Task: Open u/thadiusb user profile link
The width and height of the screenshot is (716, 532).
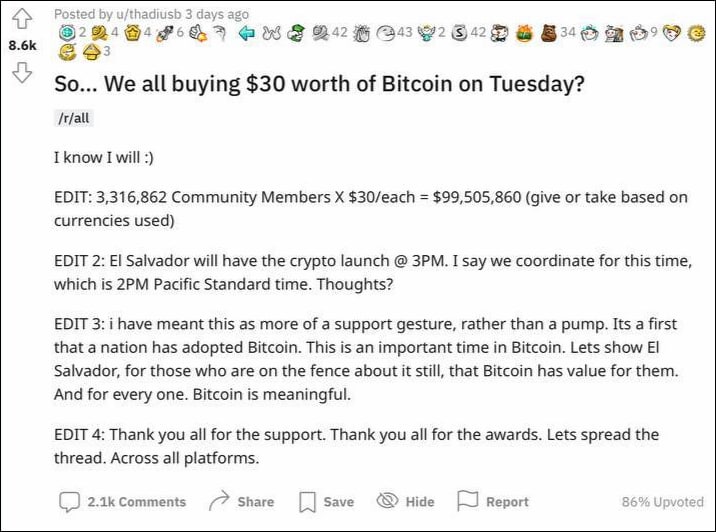Action: pos(148,14)
